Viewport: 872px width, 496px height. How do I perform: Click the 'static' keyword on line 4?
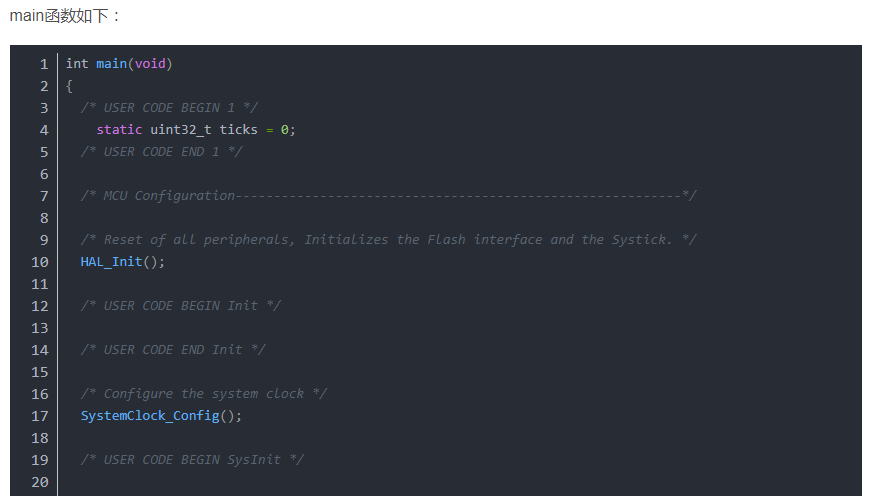click(x=119, y=130)
